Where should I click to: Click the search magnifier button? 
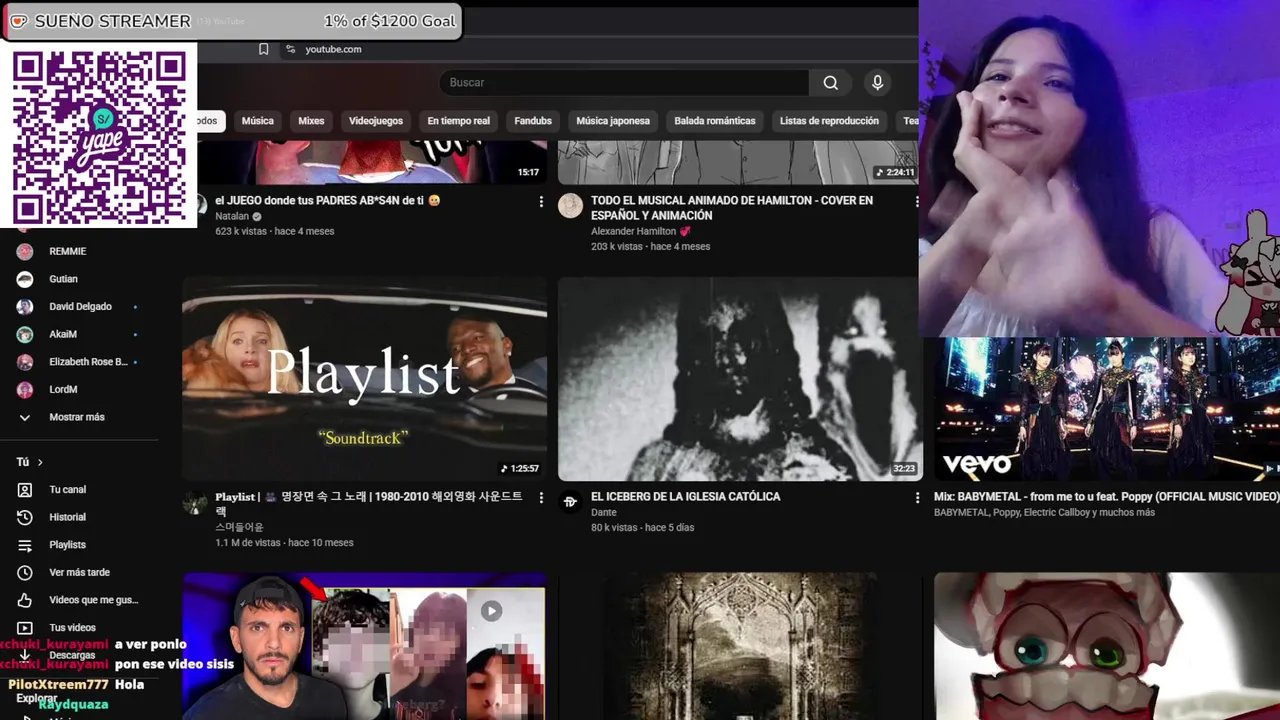pos(830,83)
